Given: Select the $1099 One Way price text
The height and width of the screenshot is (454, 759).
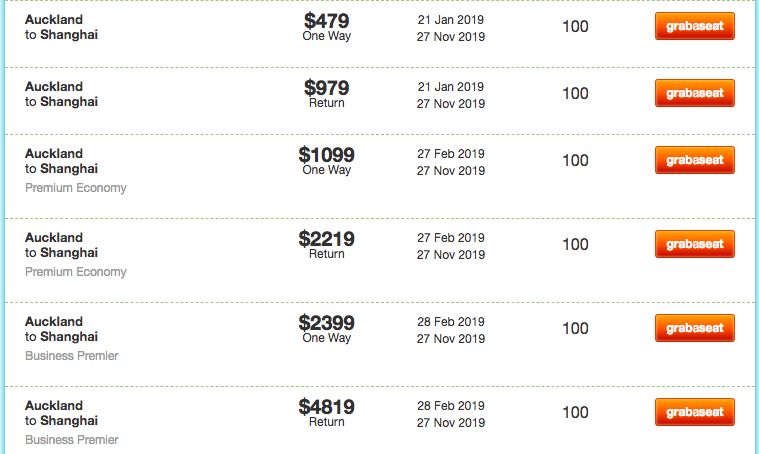Looking at the screenshot, I should tap(327, 161).
